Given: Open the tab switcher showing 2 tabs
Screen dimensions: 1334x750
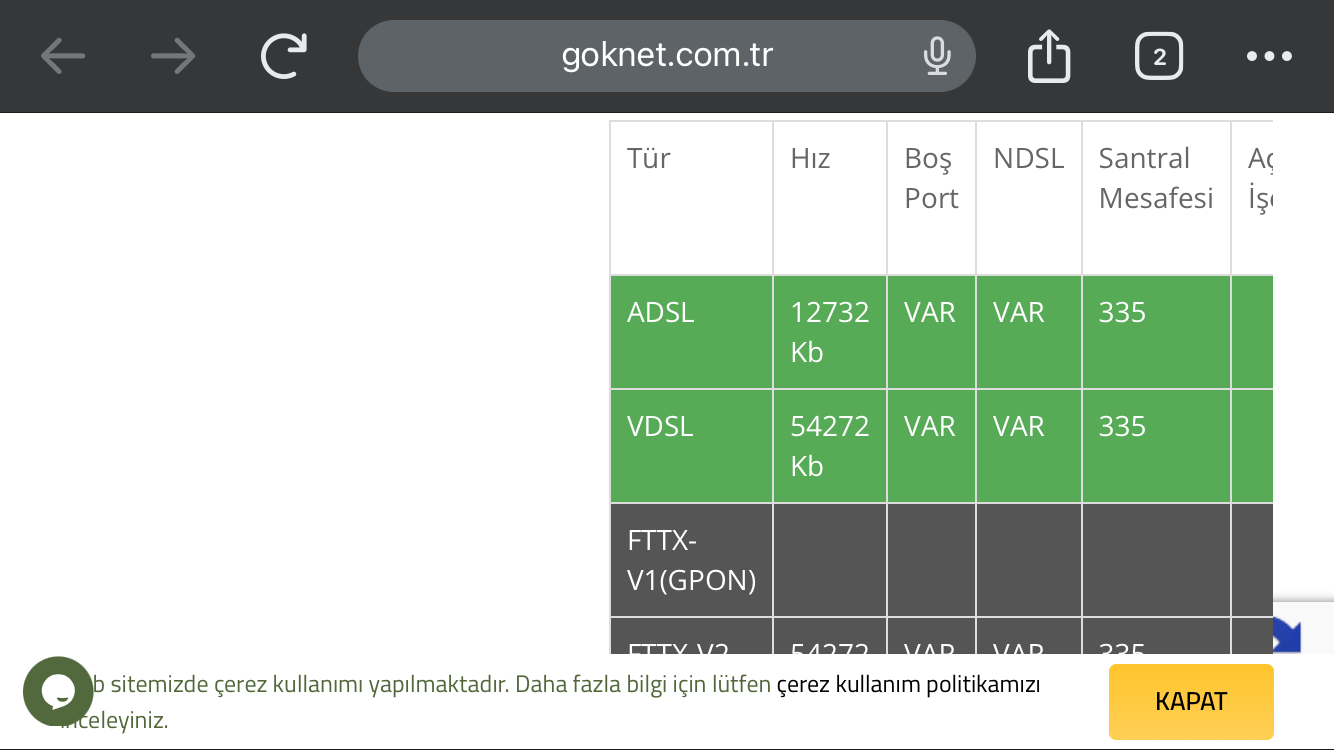Looking at the screenshot, I should pyautogui.click(x=1159, y=57).
